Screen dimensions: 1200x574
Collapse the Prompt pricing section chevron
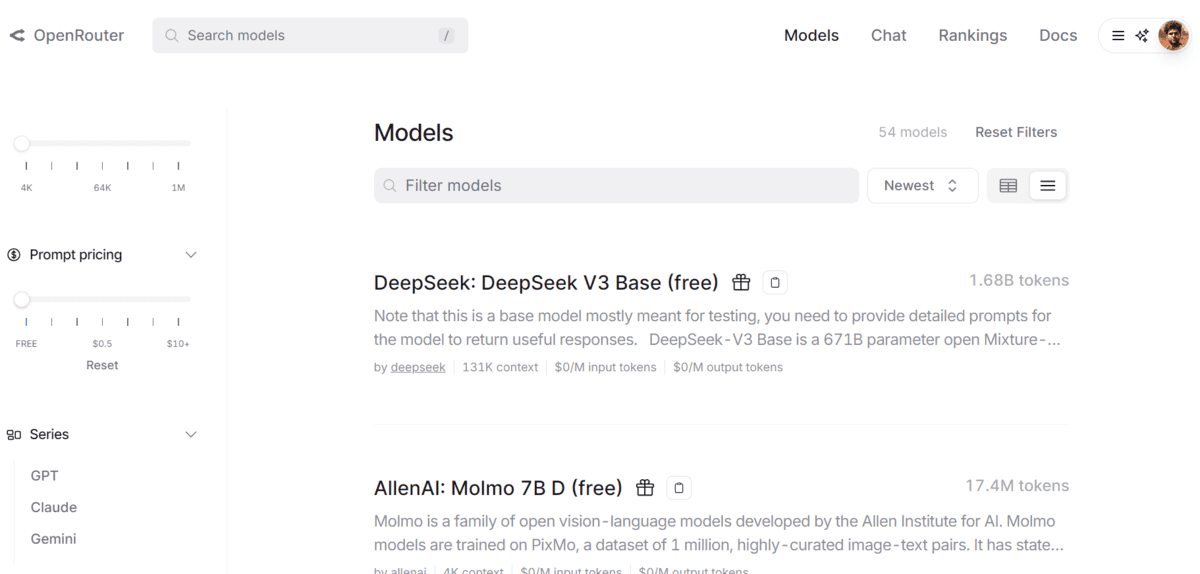191,255
